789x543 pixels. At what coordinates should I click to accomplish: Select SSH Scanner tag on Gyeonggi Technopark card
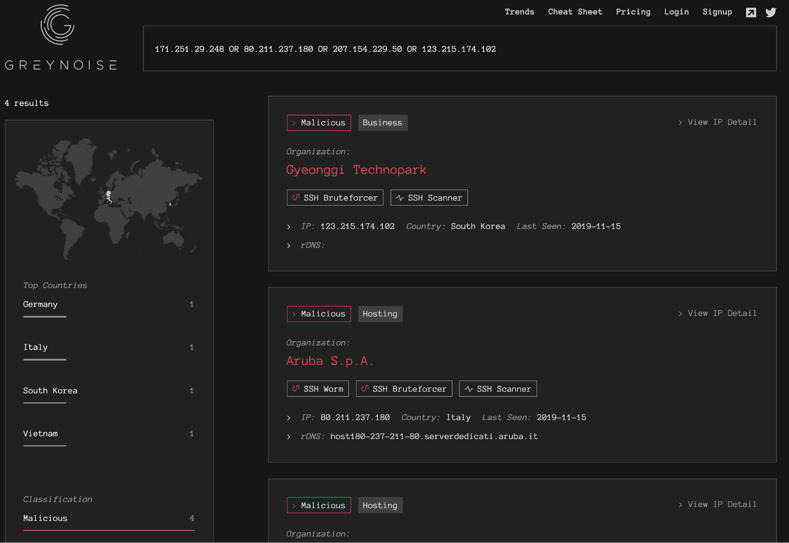pyautogui.click(x=429, y=198)
